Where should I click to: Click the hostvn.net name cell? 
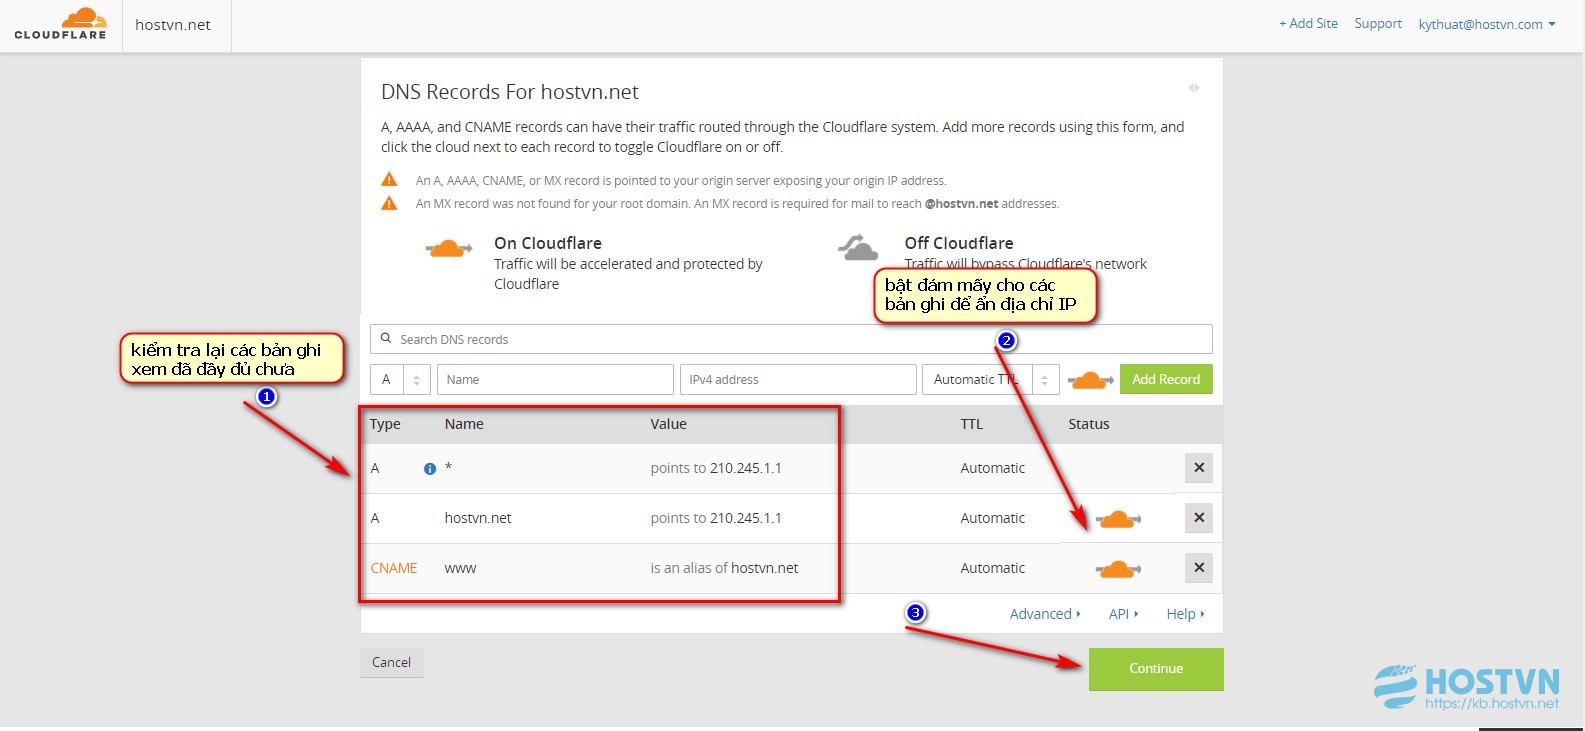[478, 518]
